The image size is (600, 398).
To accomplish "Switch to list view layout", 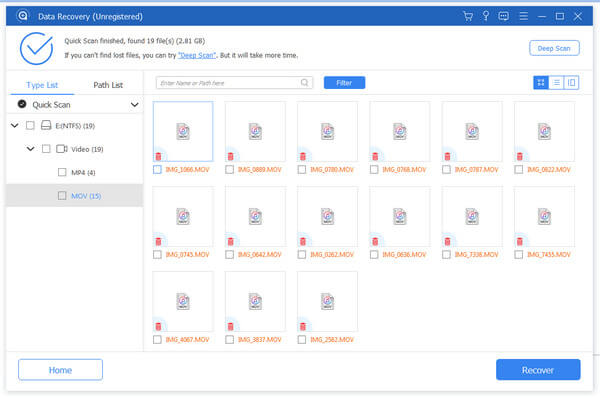I will 556,83.
